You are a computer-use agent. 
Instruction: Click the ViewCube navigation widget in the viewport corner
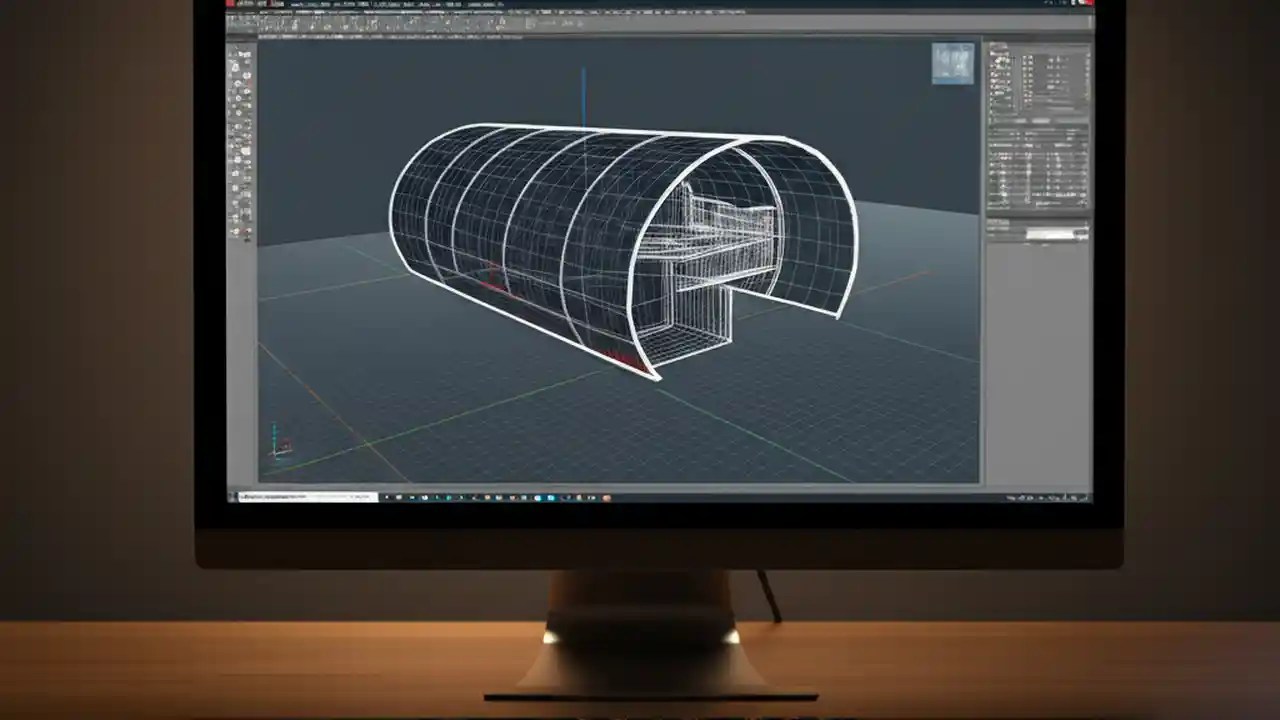[x=952, y=62]
